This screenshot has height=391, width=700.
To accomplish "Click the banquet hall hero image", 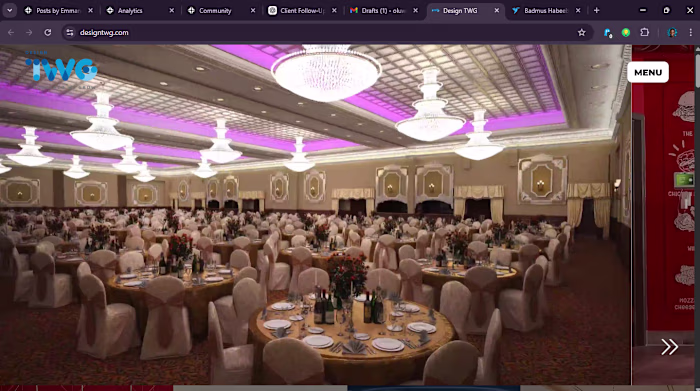I will [315, 214].
